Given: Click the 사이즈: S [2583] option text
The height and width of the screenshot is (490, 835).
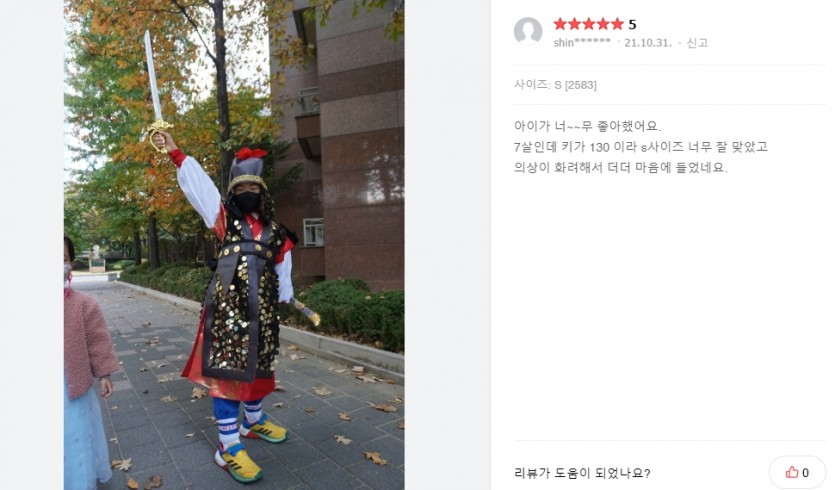Looking at the screenshot, I should 555,85.
